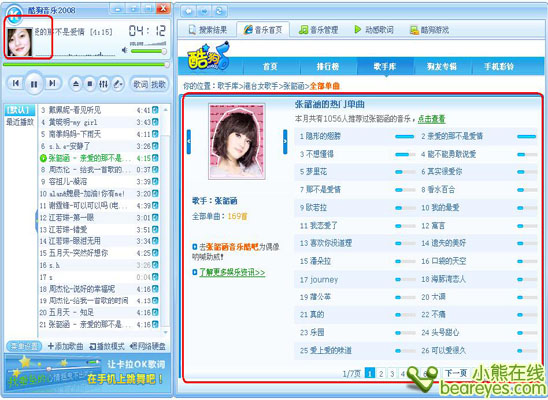Viewport: 548px width, 400px height.
Task: Click icon beside 周杰伦-说好的幸福呢 row
Action: click(x=155, y=289)
